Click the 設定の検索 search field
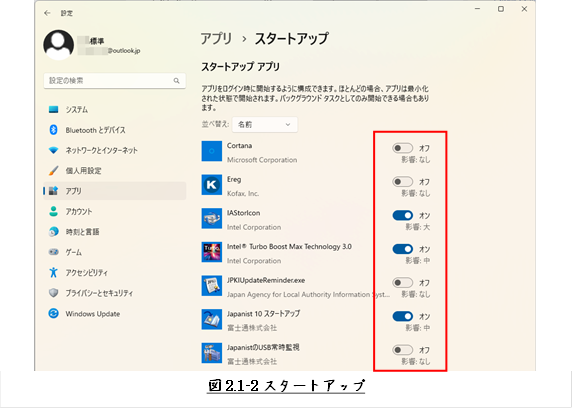Screen dimensions: 572x408 point(115,81)
